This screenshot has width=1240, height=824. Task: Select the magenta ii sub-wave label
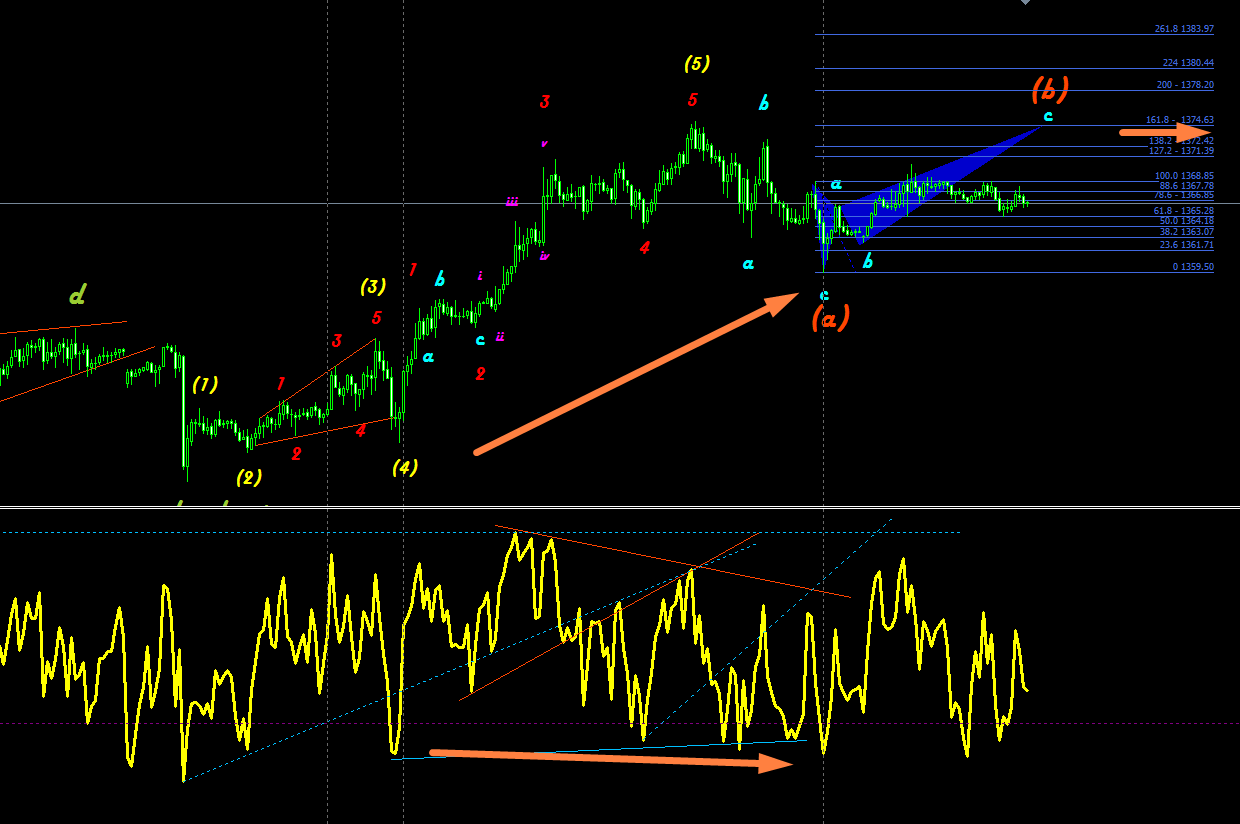pyautogui.click(x=500, y=337)
